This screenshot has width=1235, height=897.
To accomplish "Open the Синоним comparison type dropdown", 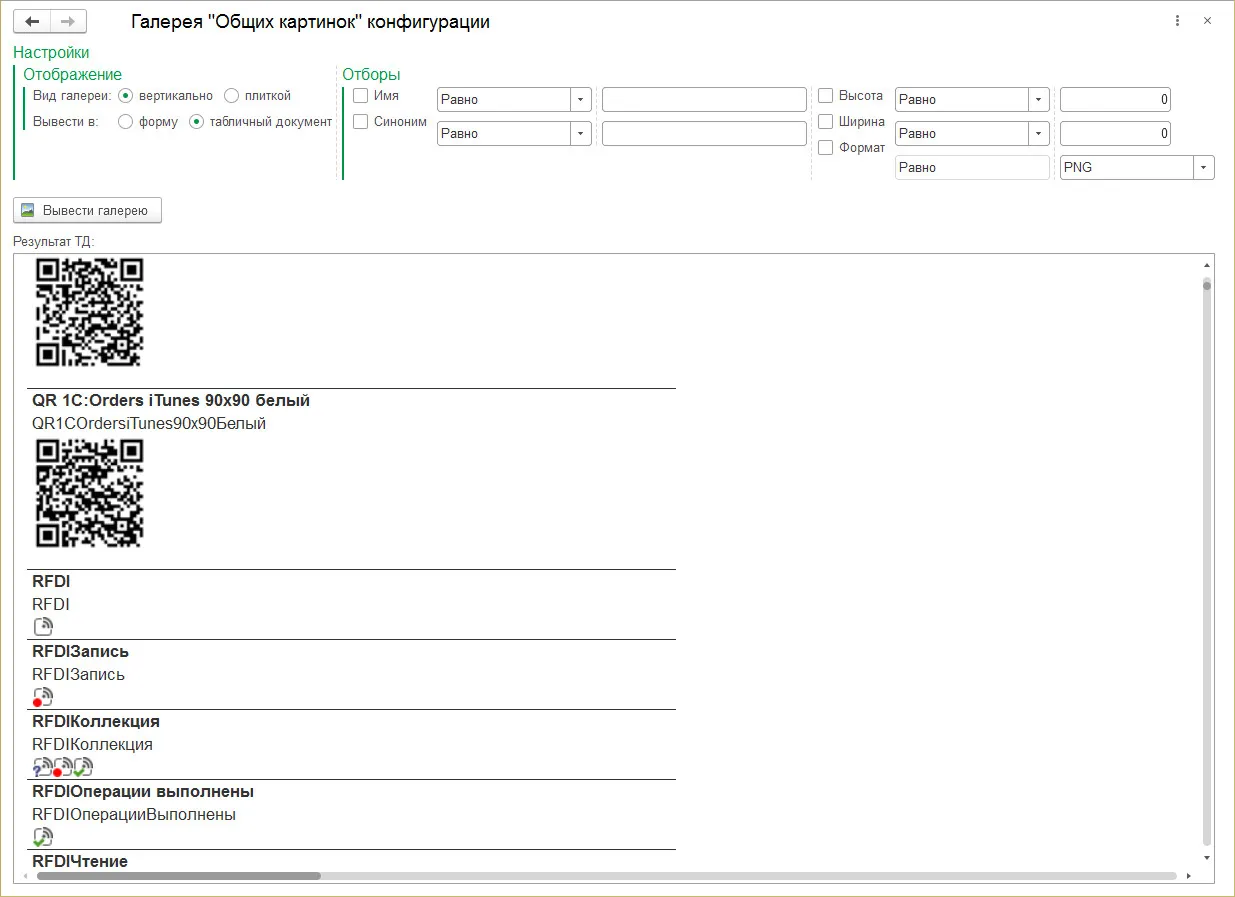I will pyautogui.click(x=581, y=134).
